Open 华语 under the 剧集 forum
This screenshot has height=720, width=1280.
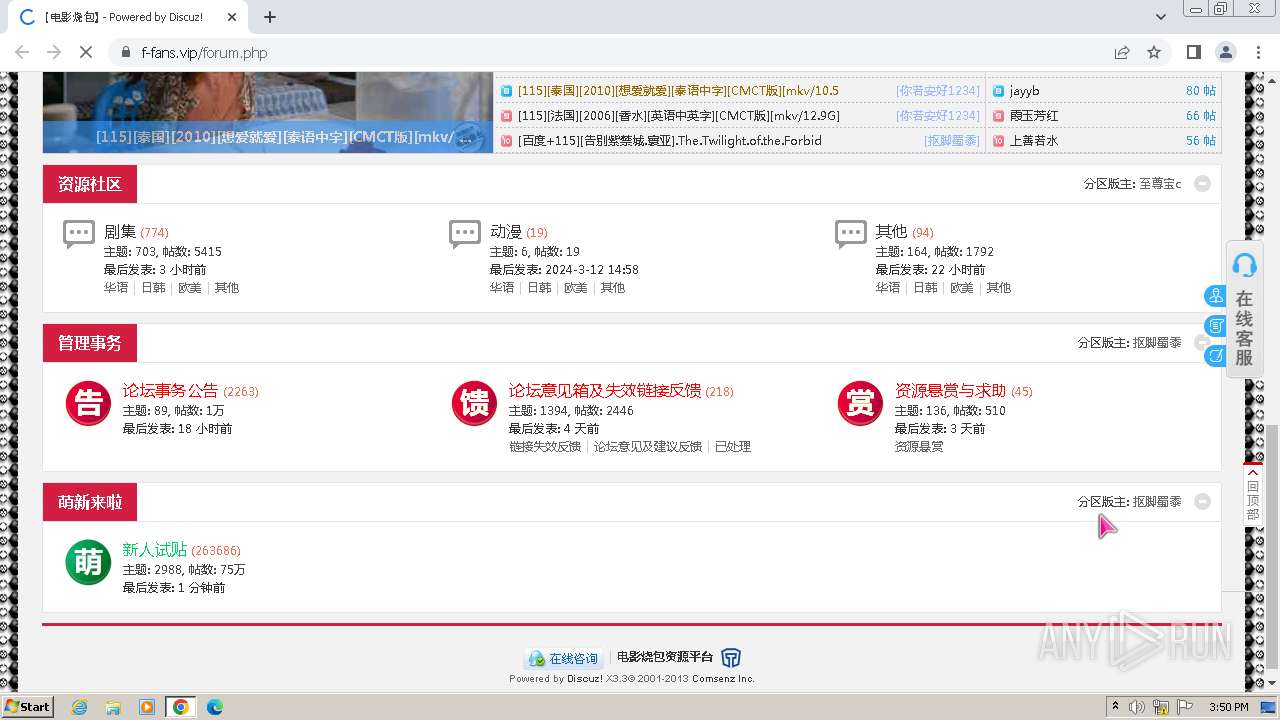point(116,288)
